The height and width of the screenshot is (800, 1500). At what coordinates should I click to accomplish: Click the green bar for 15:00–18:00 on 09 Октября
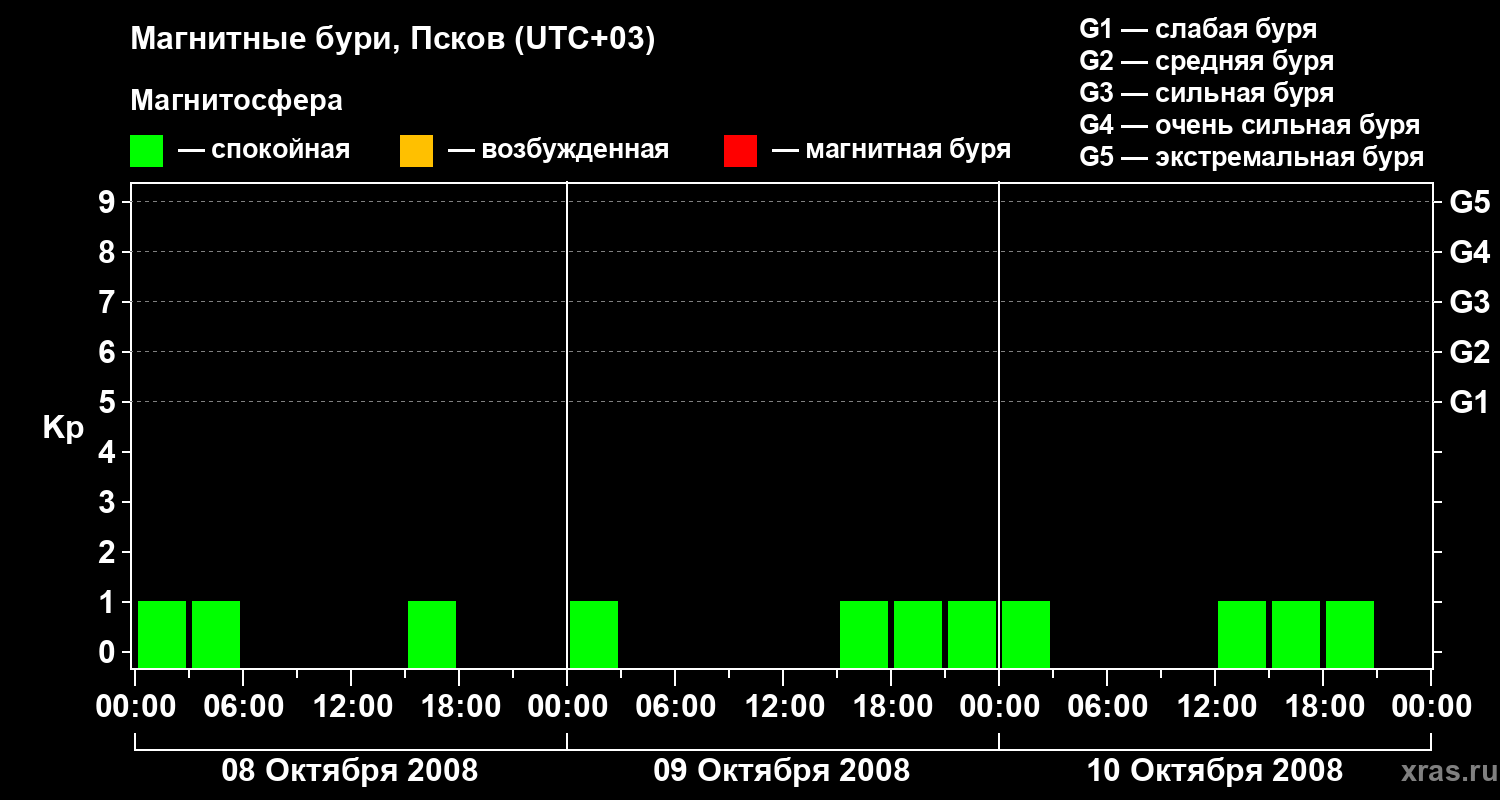coord(864,634)
